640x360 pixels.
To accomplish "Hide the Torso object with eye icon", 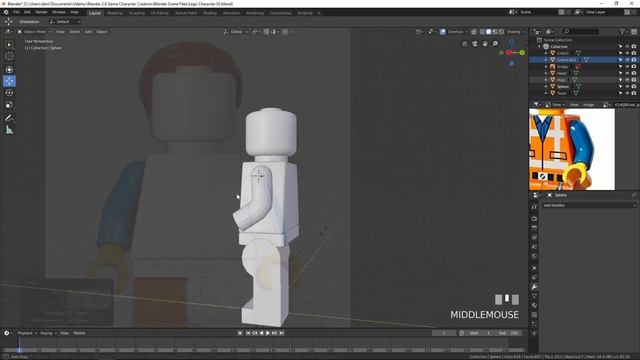I will pyautogui.click(x=627, y=93).
